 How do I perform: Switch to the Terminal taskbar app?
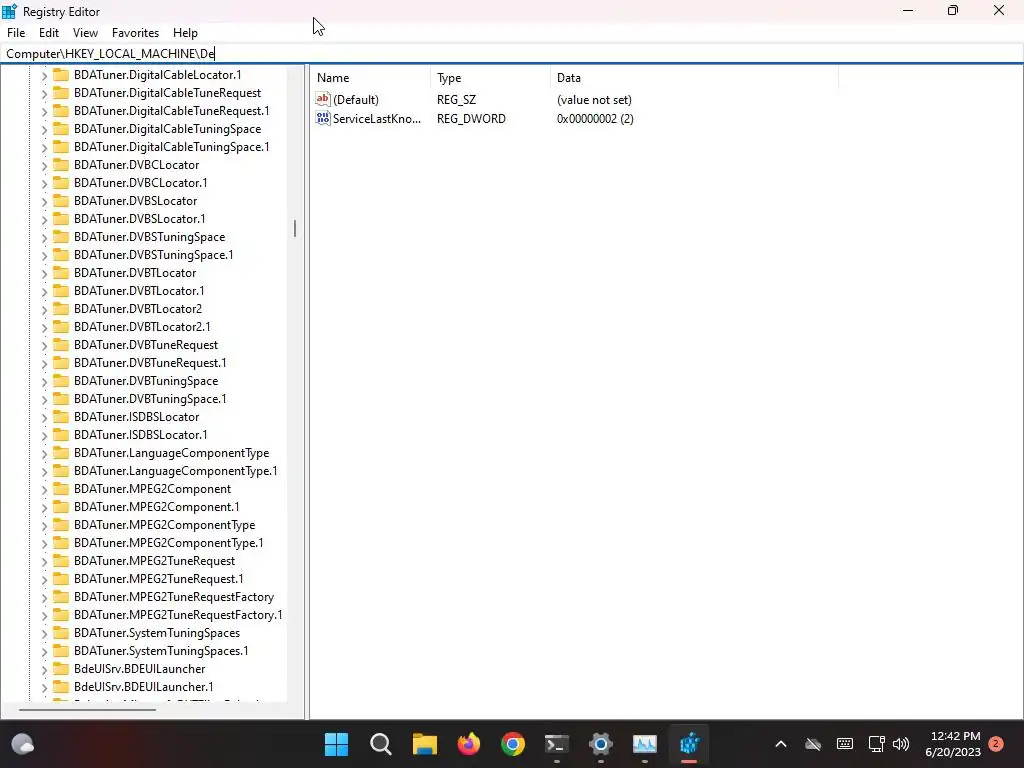[x=556, y=744]
